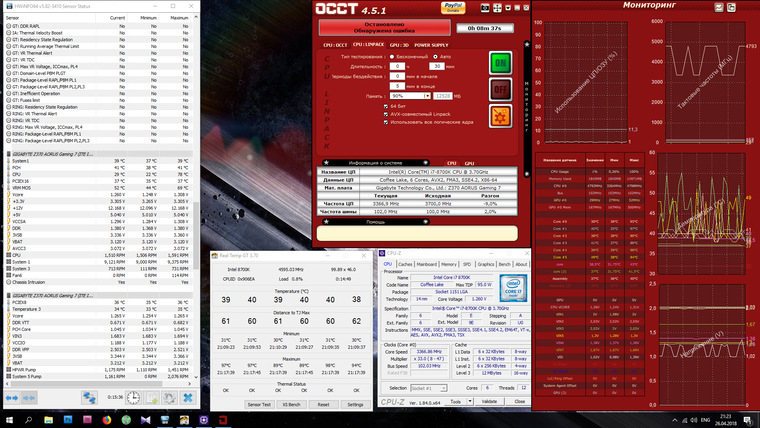Click the Intel Core i7 logo in CPU-Z
760x428 pixels.
[513, 288]
